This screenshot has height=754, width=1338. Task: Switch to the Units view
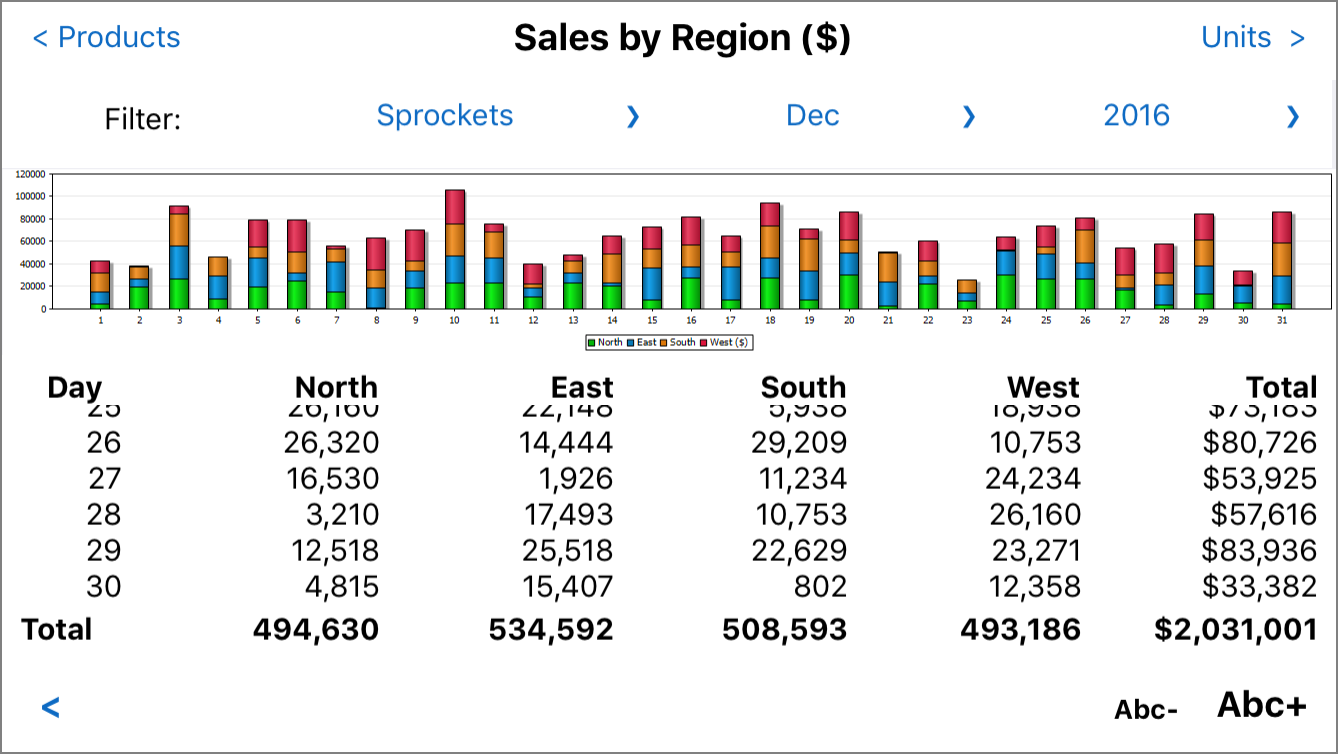pyautogui.click(x=1237, y=37)
